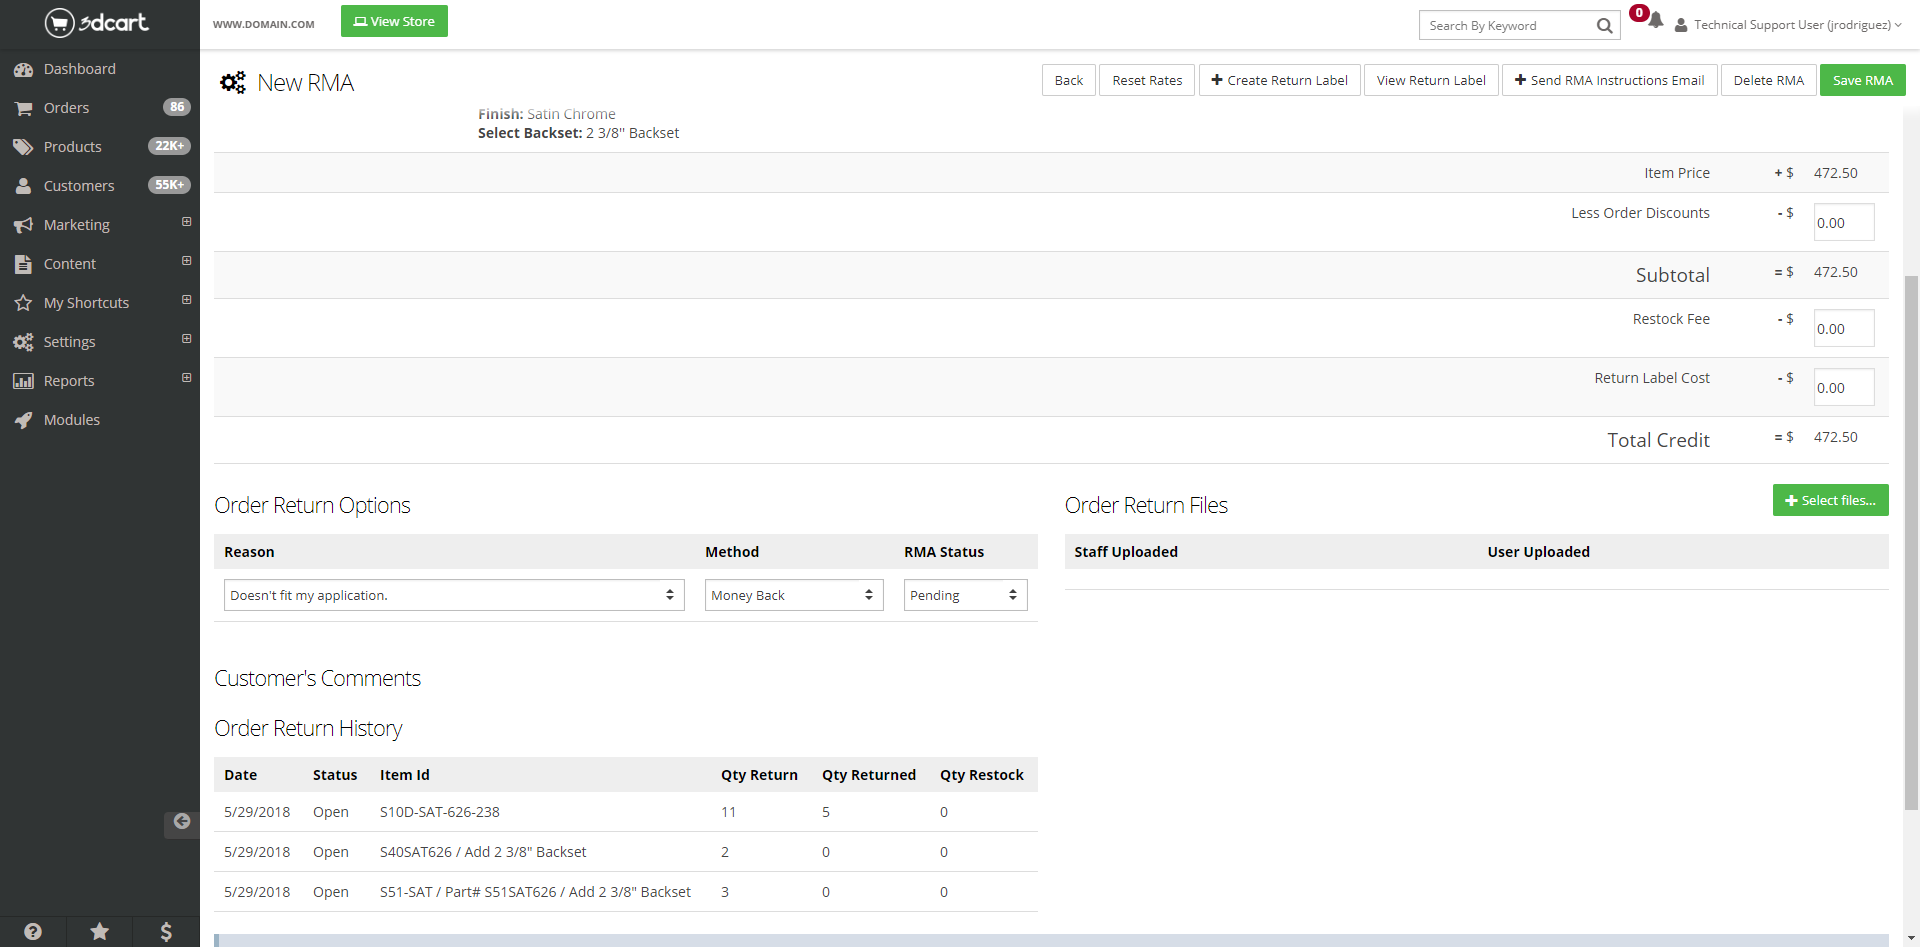Open help question mark icon

(33, 931)
